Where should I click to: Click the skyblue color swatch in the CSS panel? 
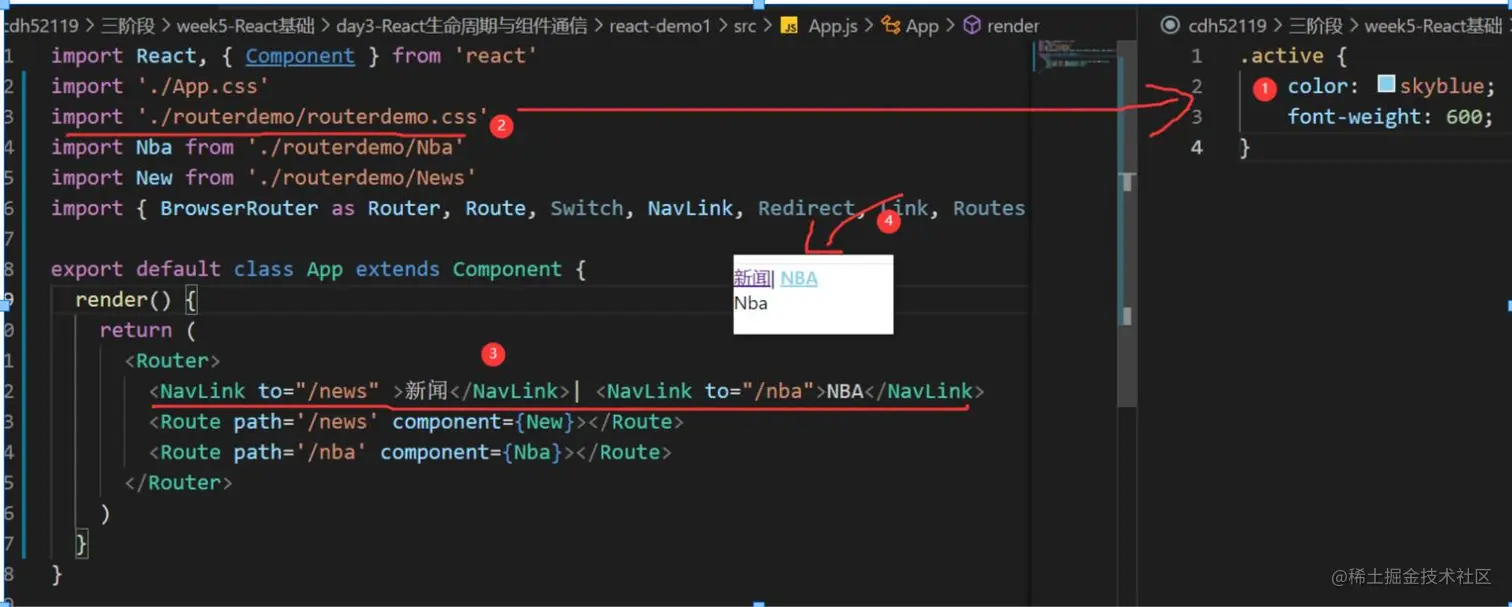point(1385,86)
